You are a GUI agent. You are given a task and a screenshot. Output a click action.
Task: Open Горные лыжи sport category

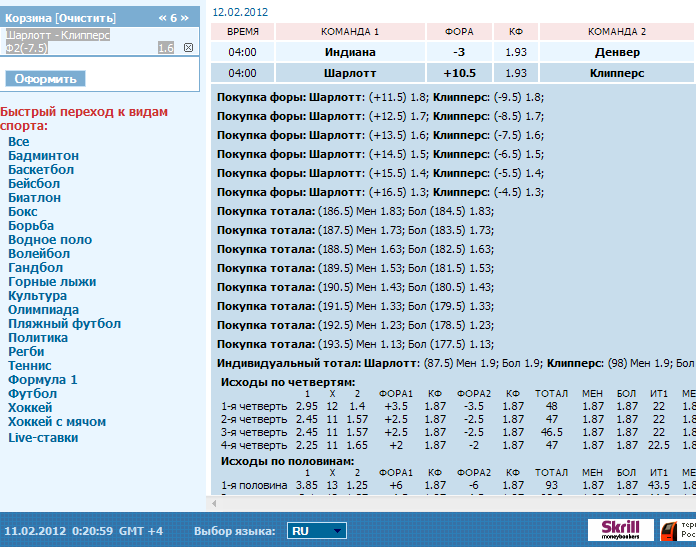pos(52,281)
